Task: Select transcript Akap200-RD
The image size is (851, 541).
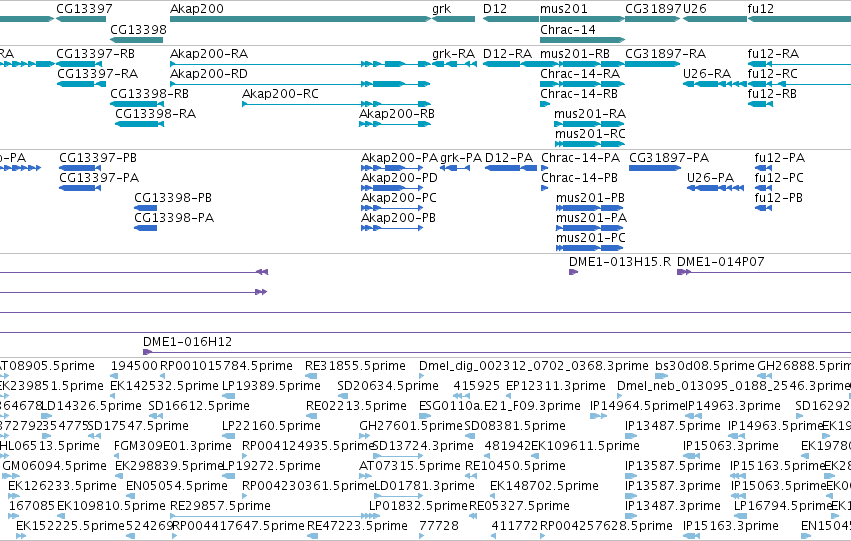Action: [x=209, y=74]
